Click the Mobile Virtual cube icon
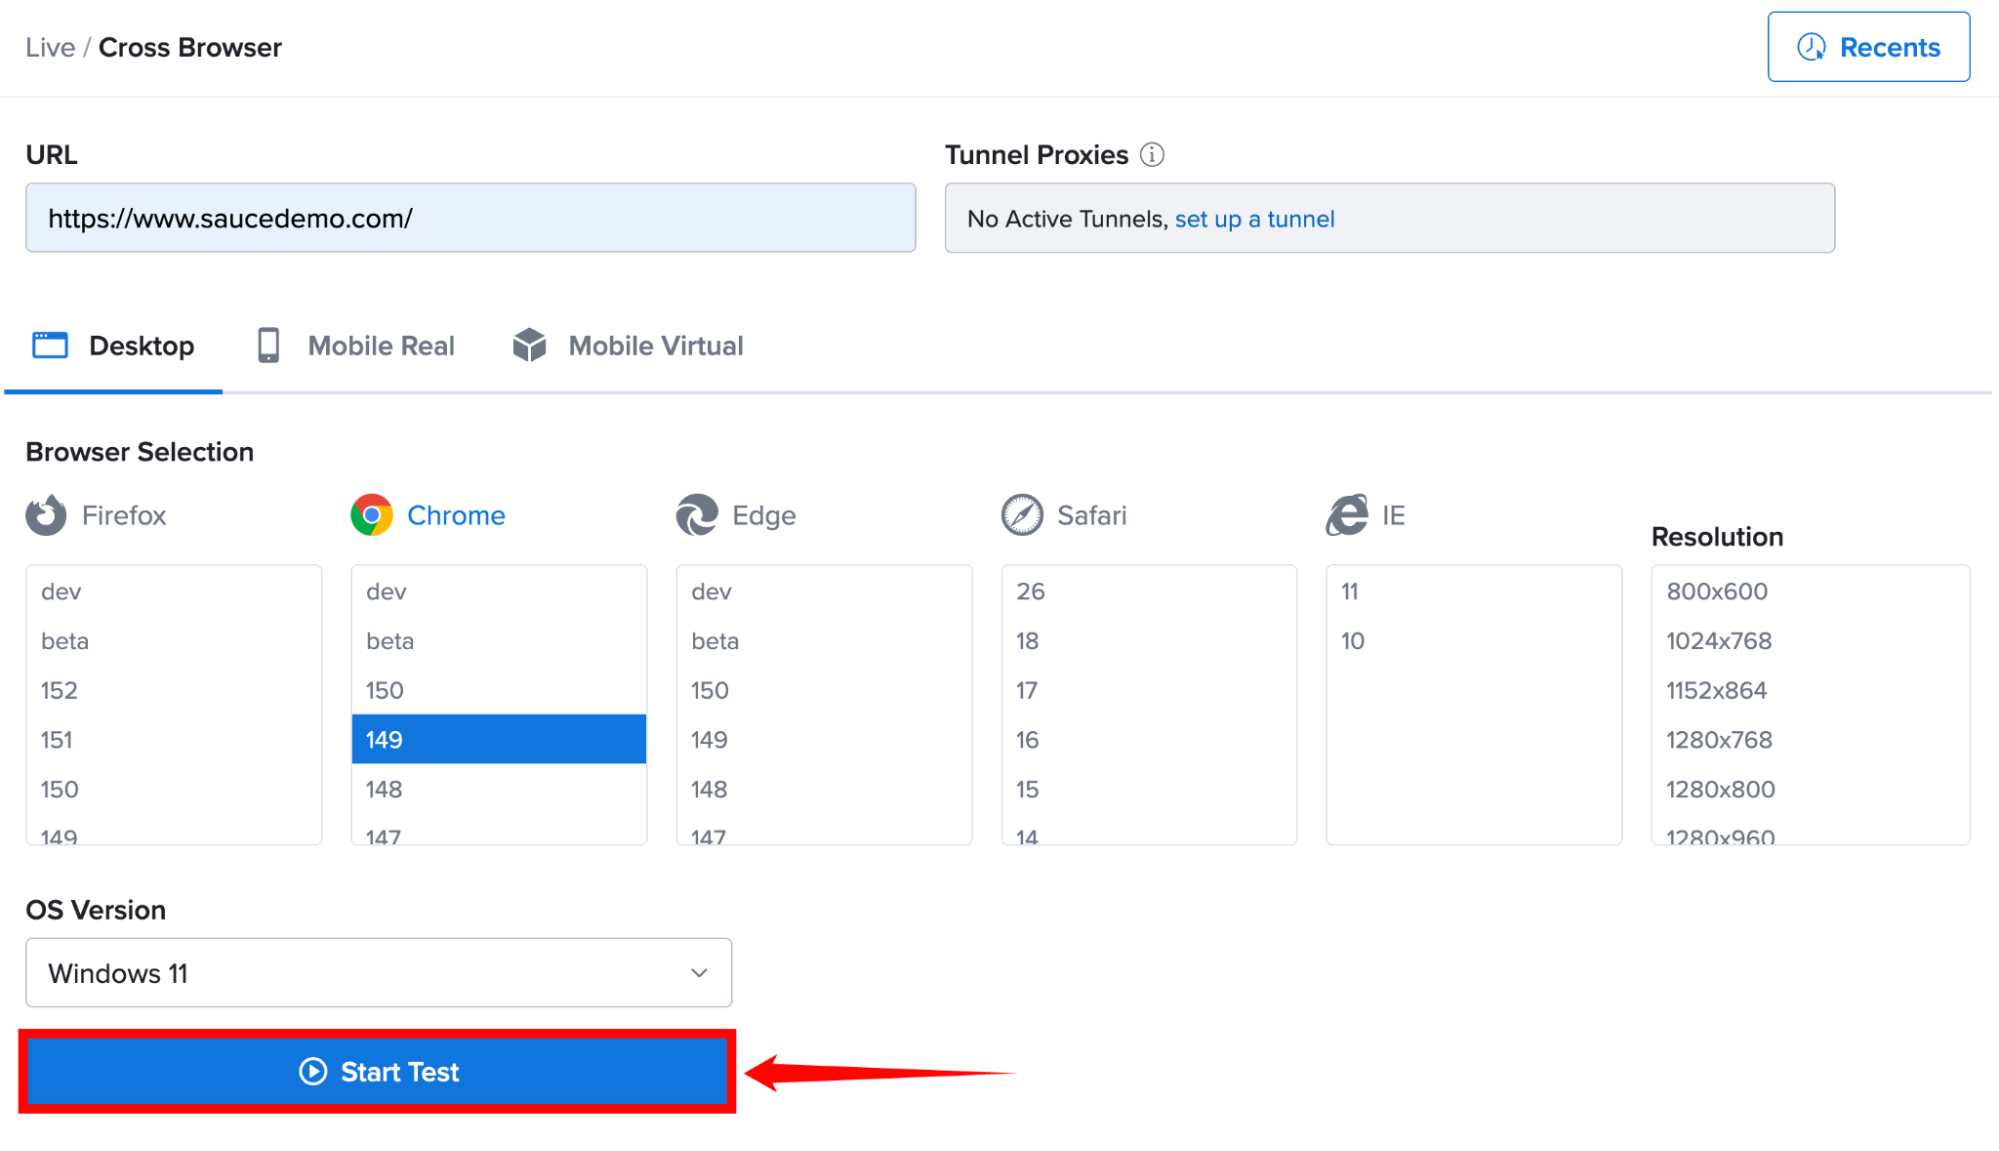1999x1151 pixels. 529,345
